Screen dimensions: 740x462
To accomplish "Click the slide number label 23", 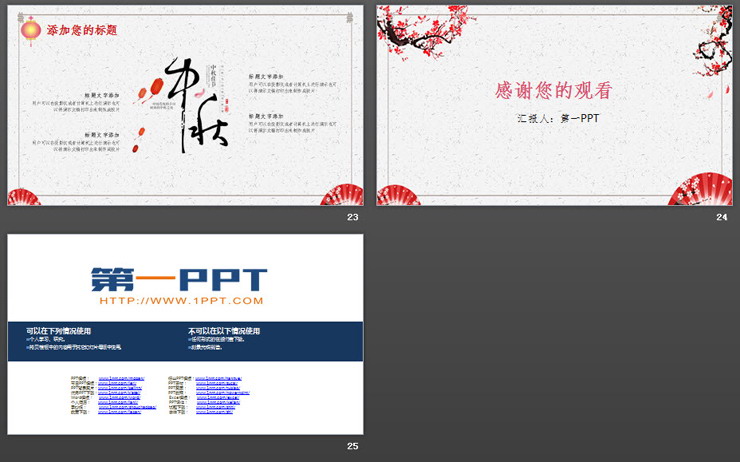I will (353, 217).
